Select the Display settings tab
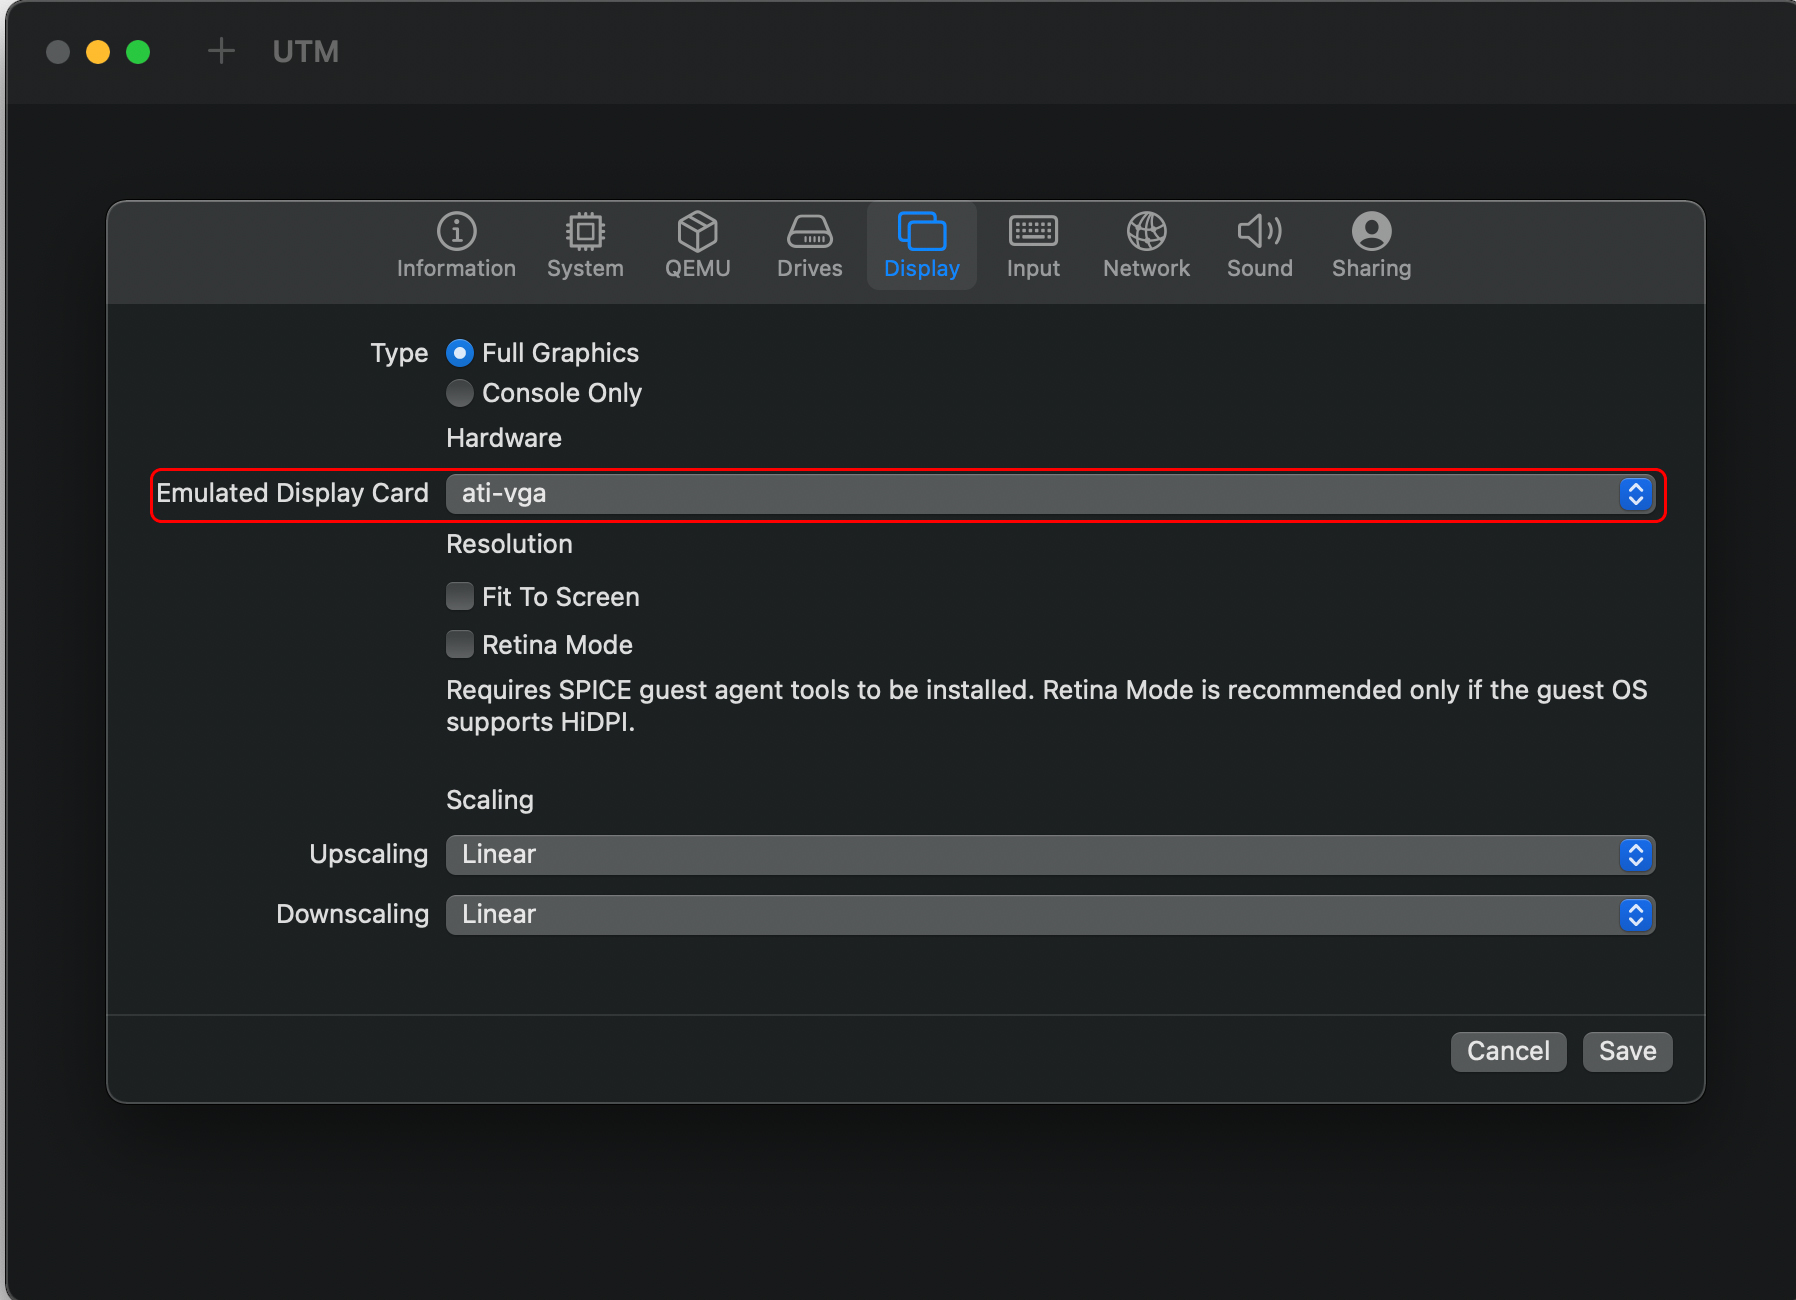 click(922, 246)
